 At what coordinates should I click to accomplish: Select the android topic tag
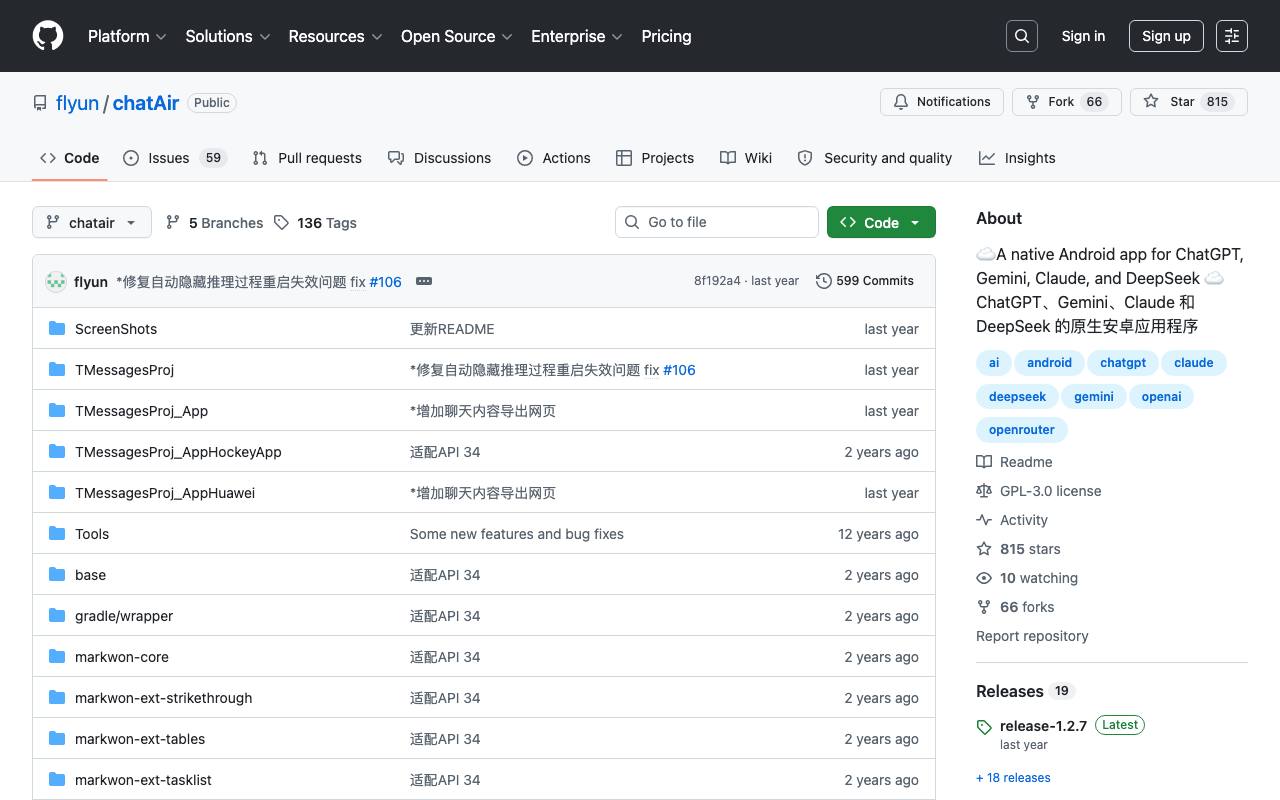(x=1049, y=363)
